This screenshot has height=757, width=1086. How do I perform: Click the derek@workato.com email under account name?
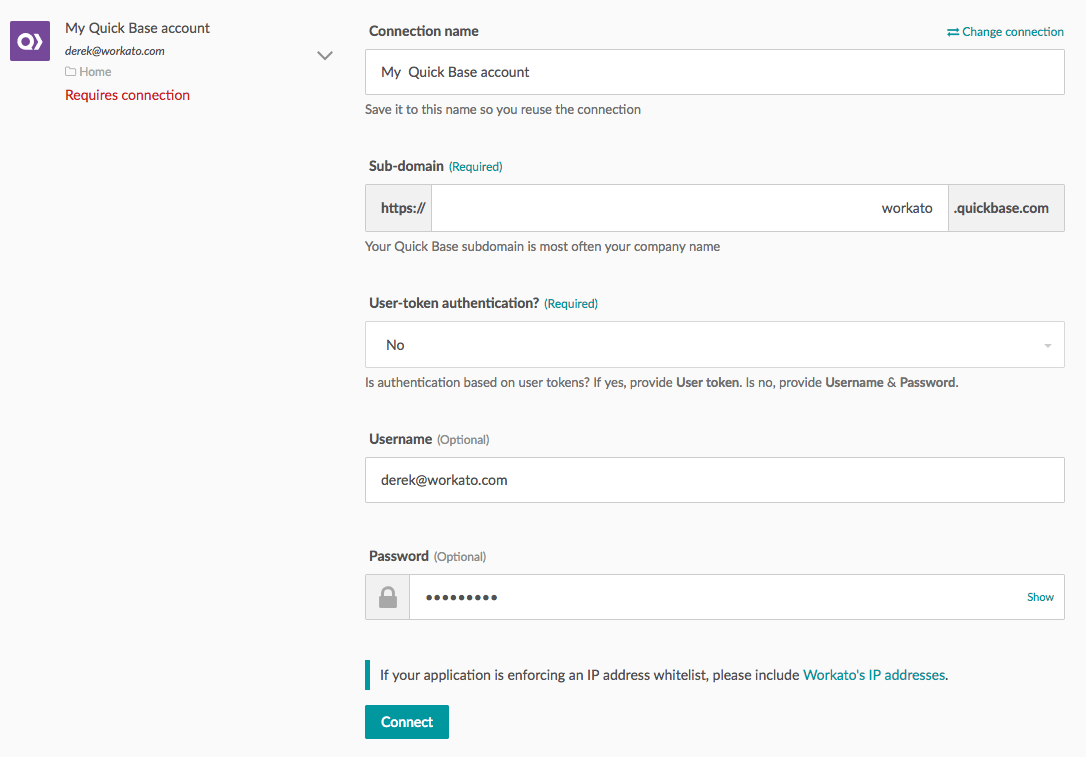(x=114, y=51)
